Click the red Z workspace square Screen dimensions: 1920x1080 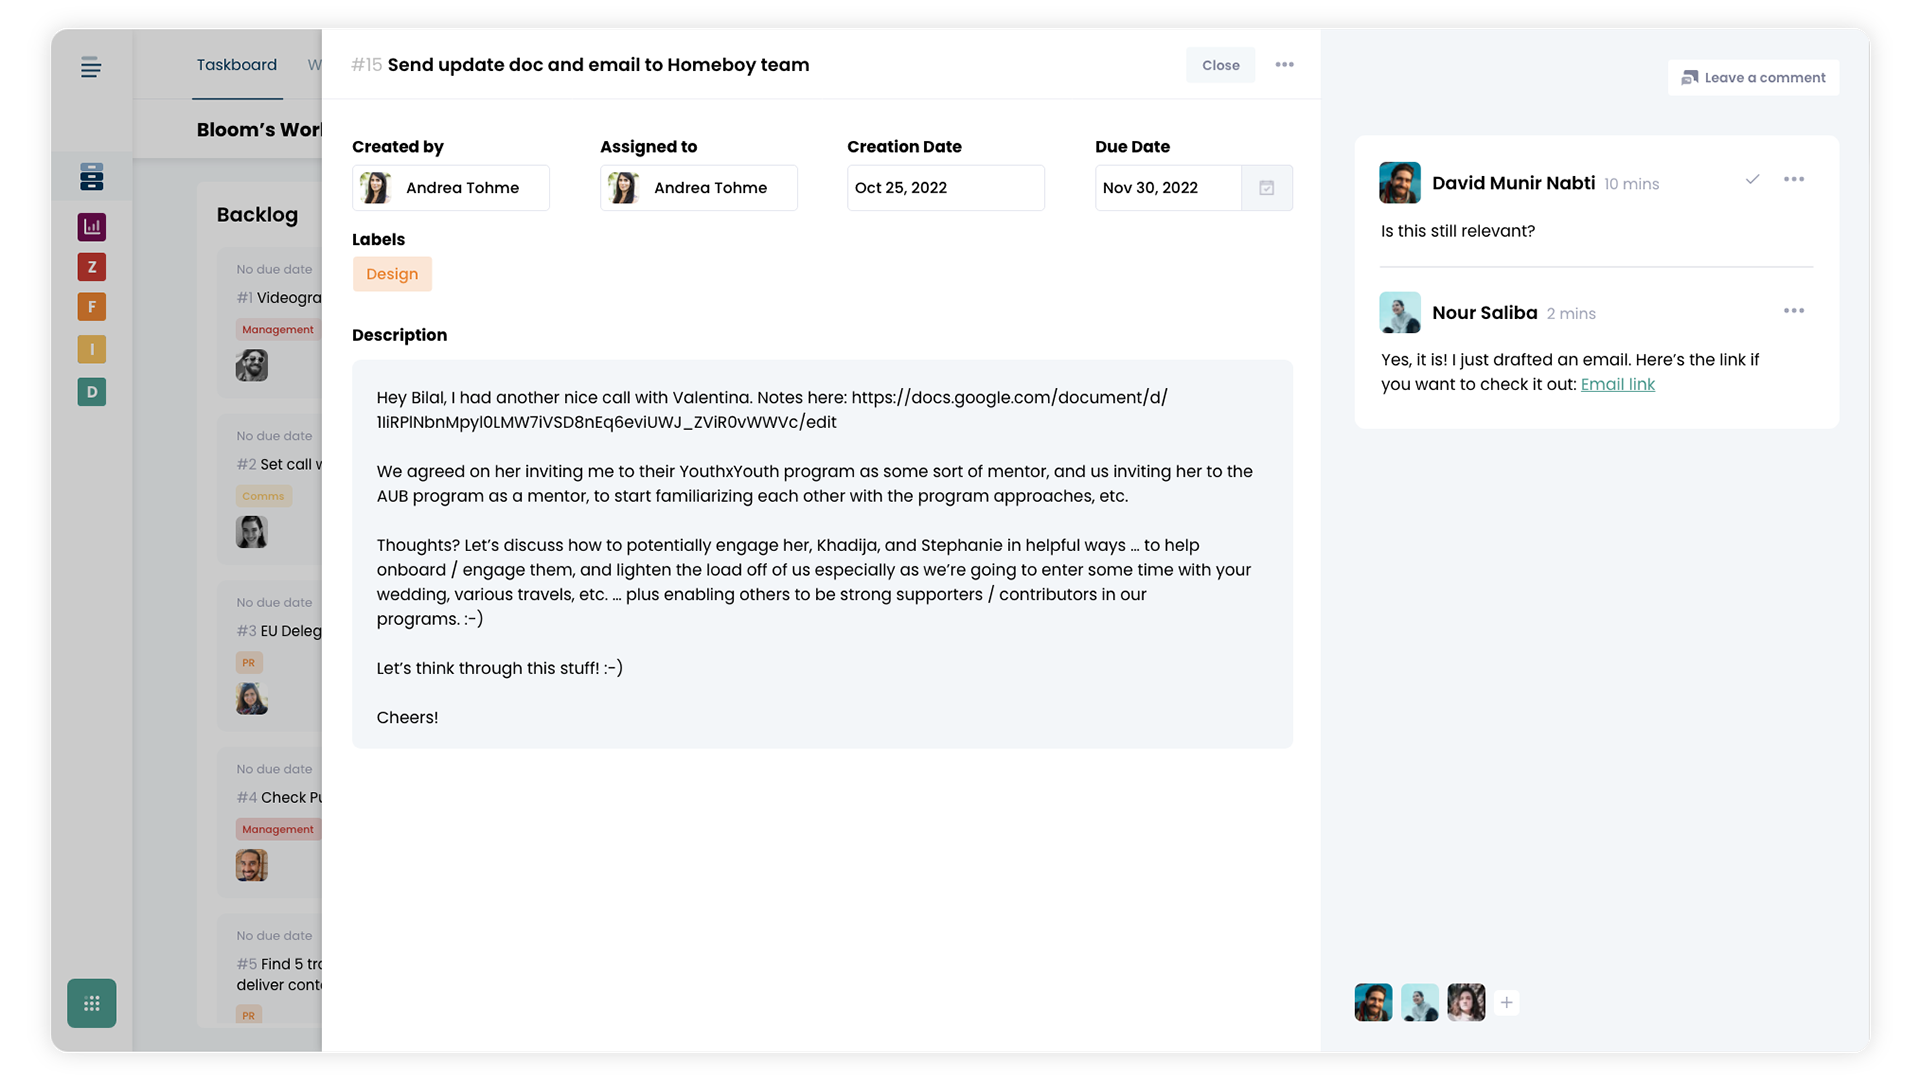(x=92, y=267)
